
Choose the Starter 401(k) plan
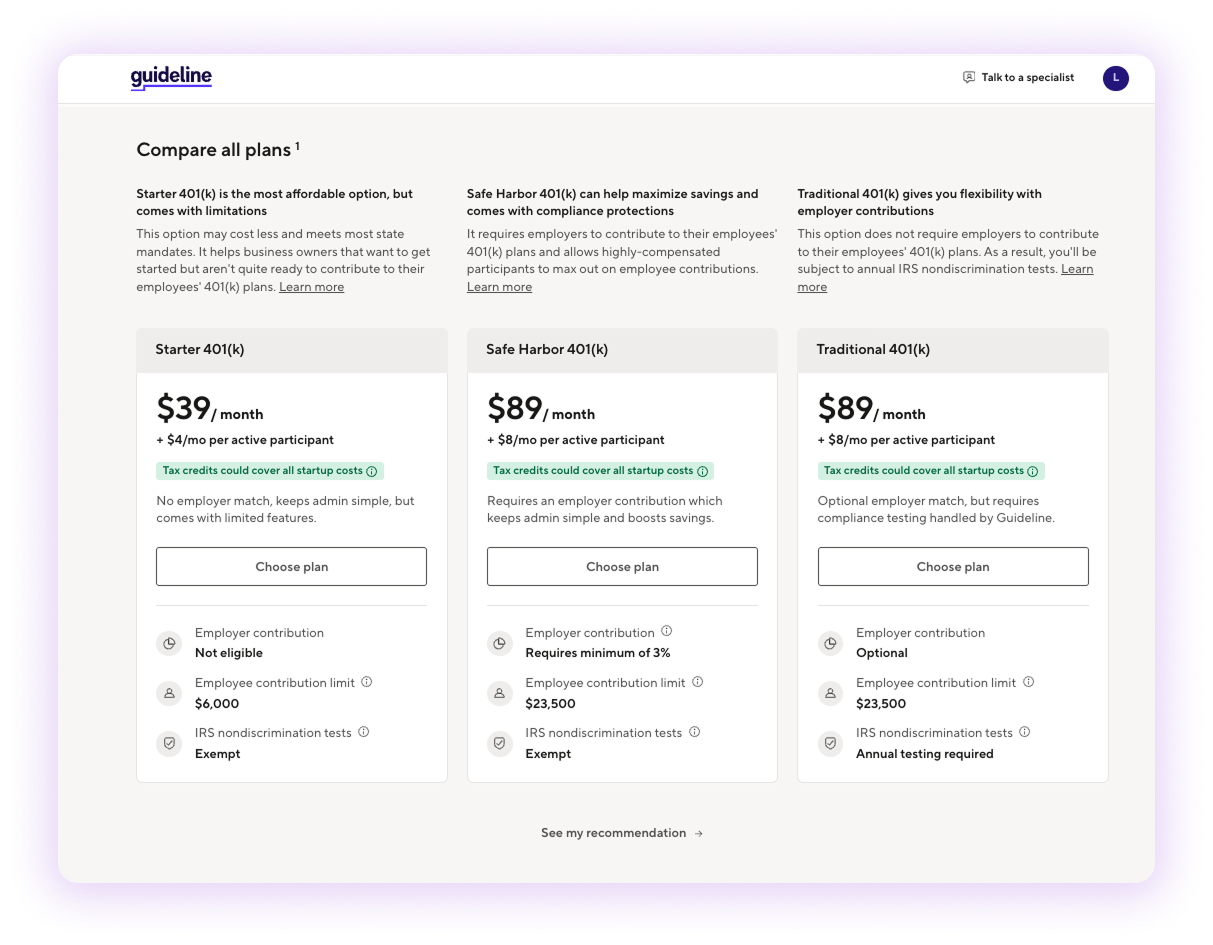pos(291,566)
